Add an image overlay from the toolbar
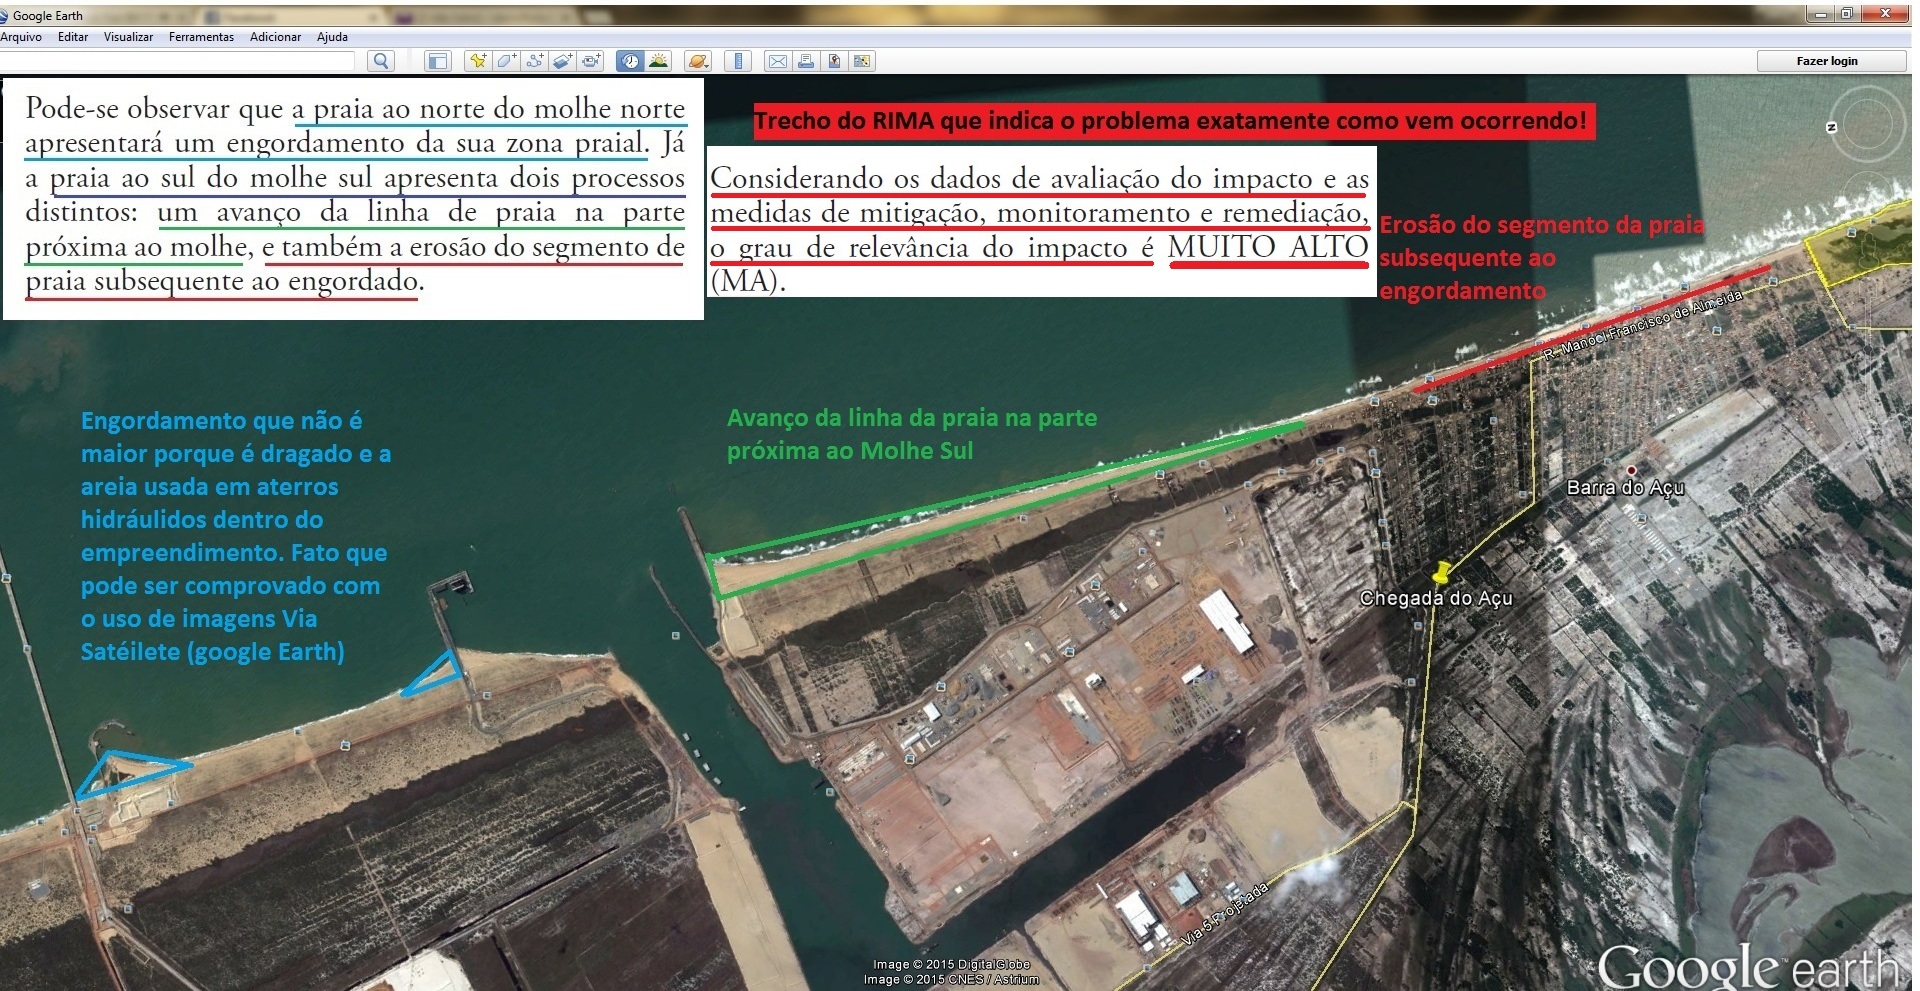1920x991 pixels. point(562,61)
